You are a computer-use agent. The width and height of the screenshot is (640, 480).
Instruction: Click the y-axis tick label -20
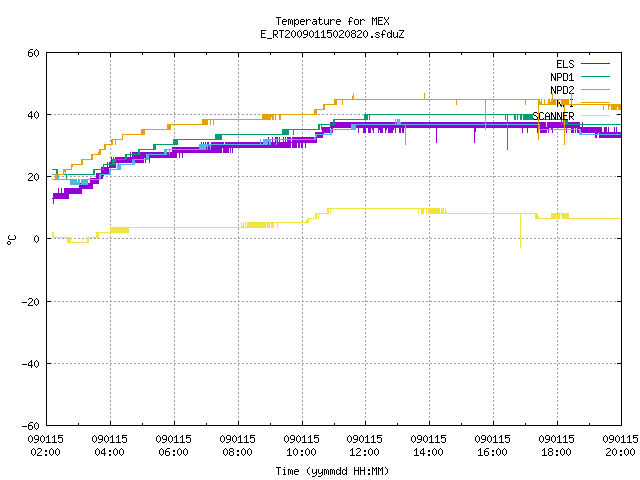[x=31, y=302]
